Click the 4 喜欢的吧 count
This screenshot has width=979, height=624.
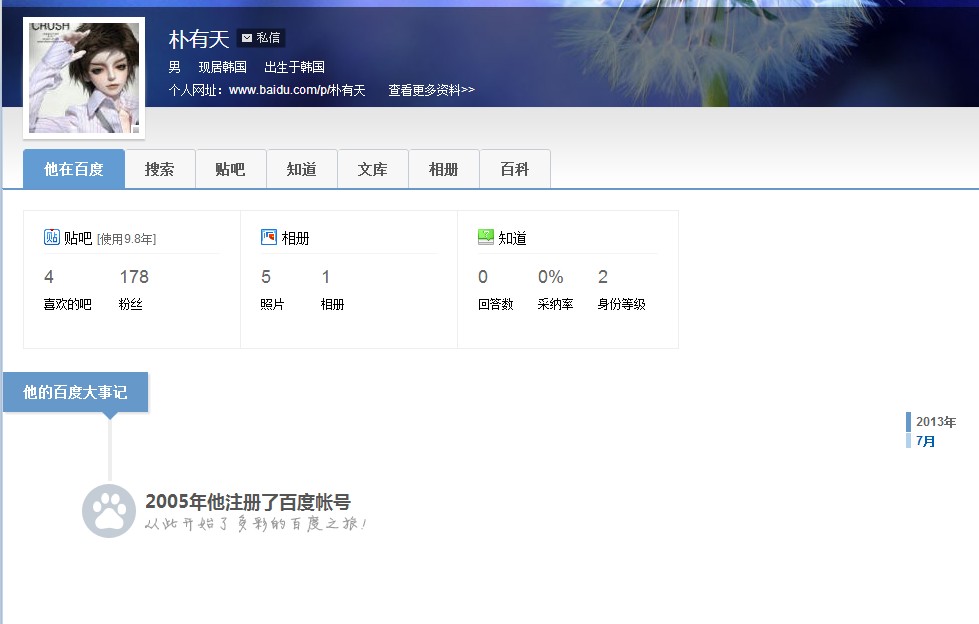click(x=49, y=277)
